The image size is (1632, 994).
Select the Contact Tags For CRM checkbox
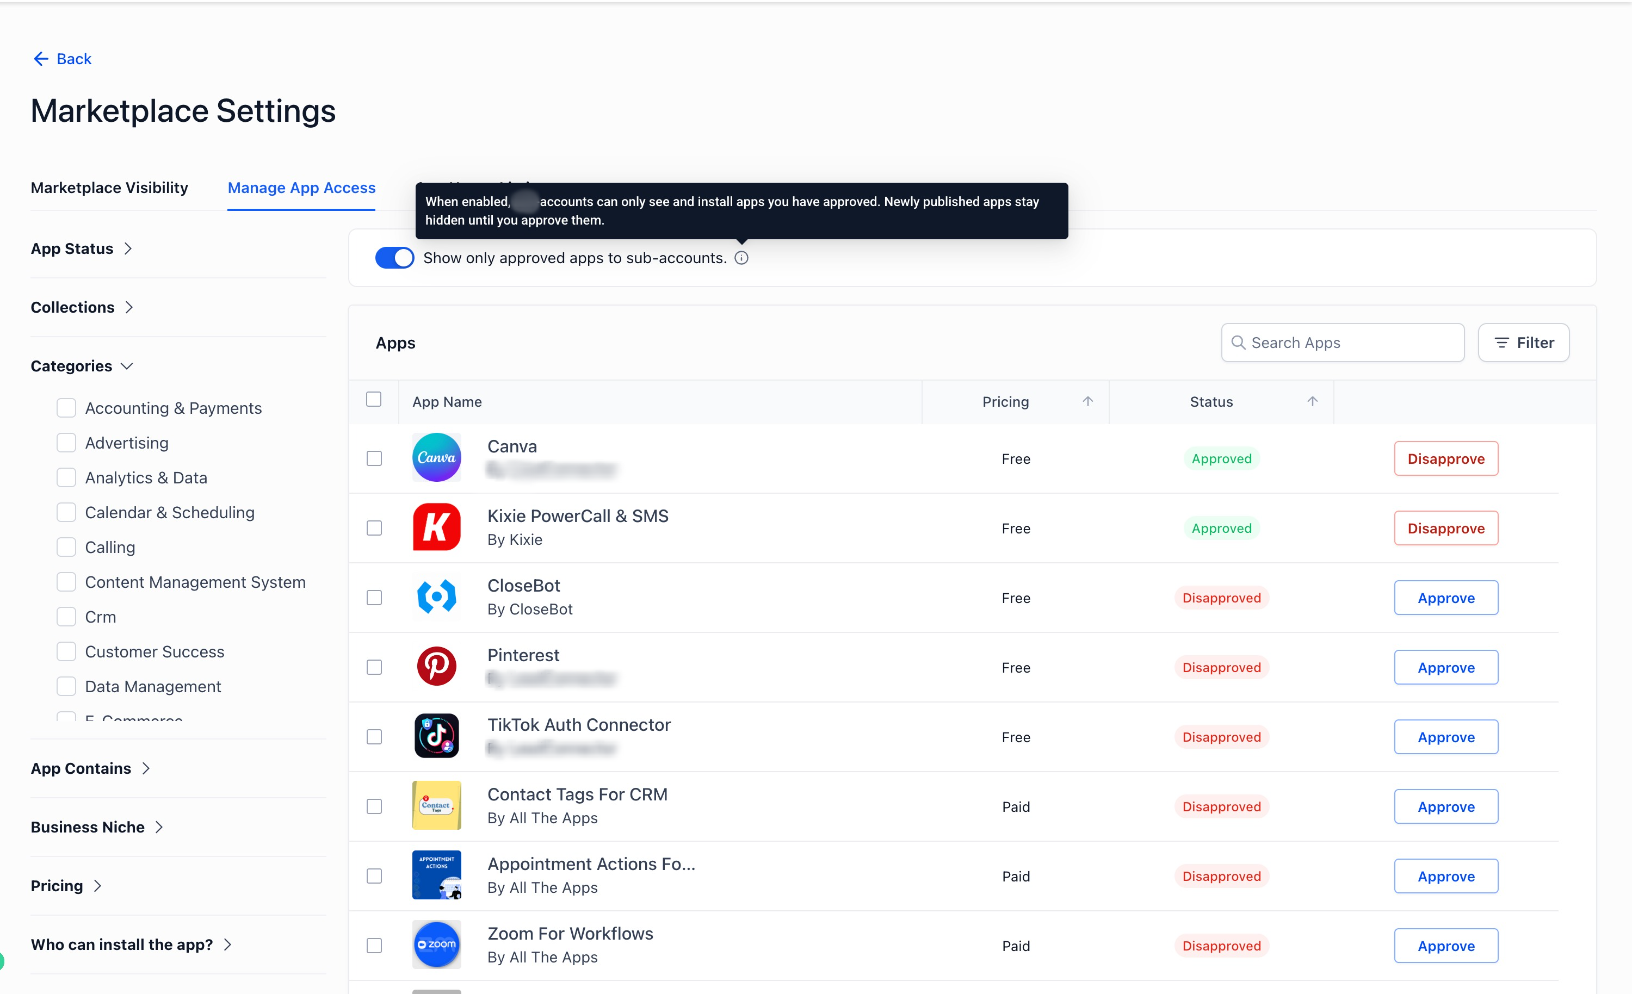pyautogui.click(x=374, y=806)
